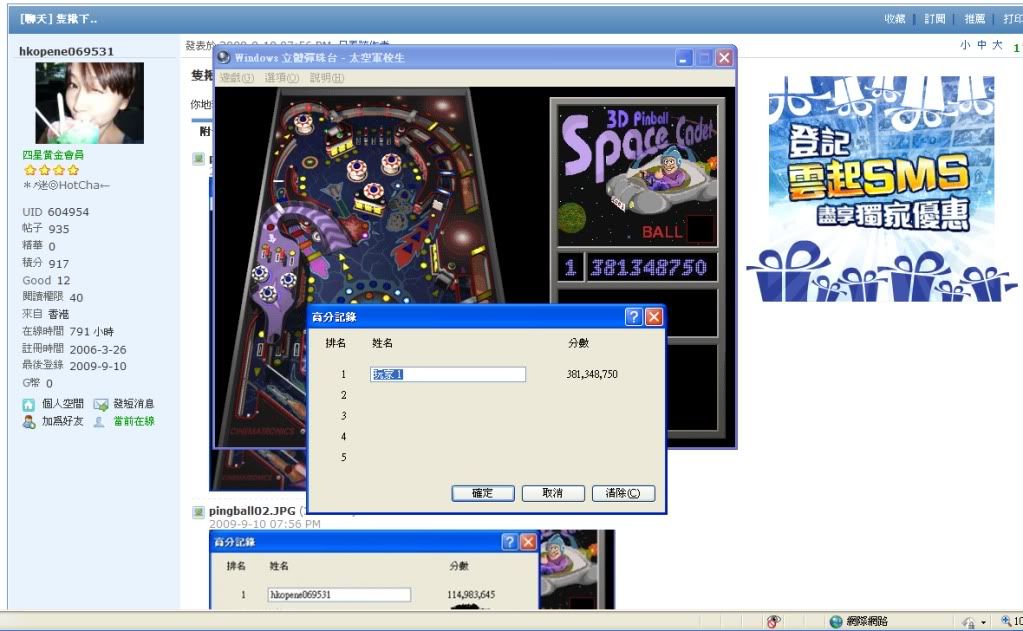Click the 當前在線 user status icon
Viewport: 1023px width, 631px height.
(x=99, y=422)
